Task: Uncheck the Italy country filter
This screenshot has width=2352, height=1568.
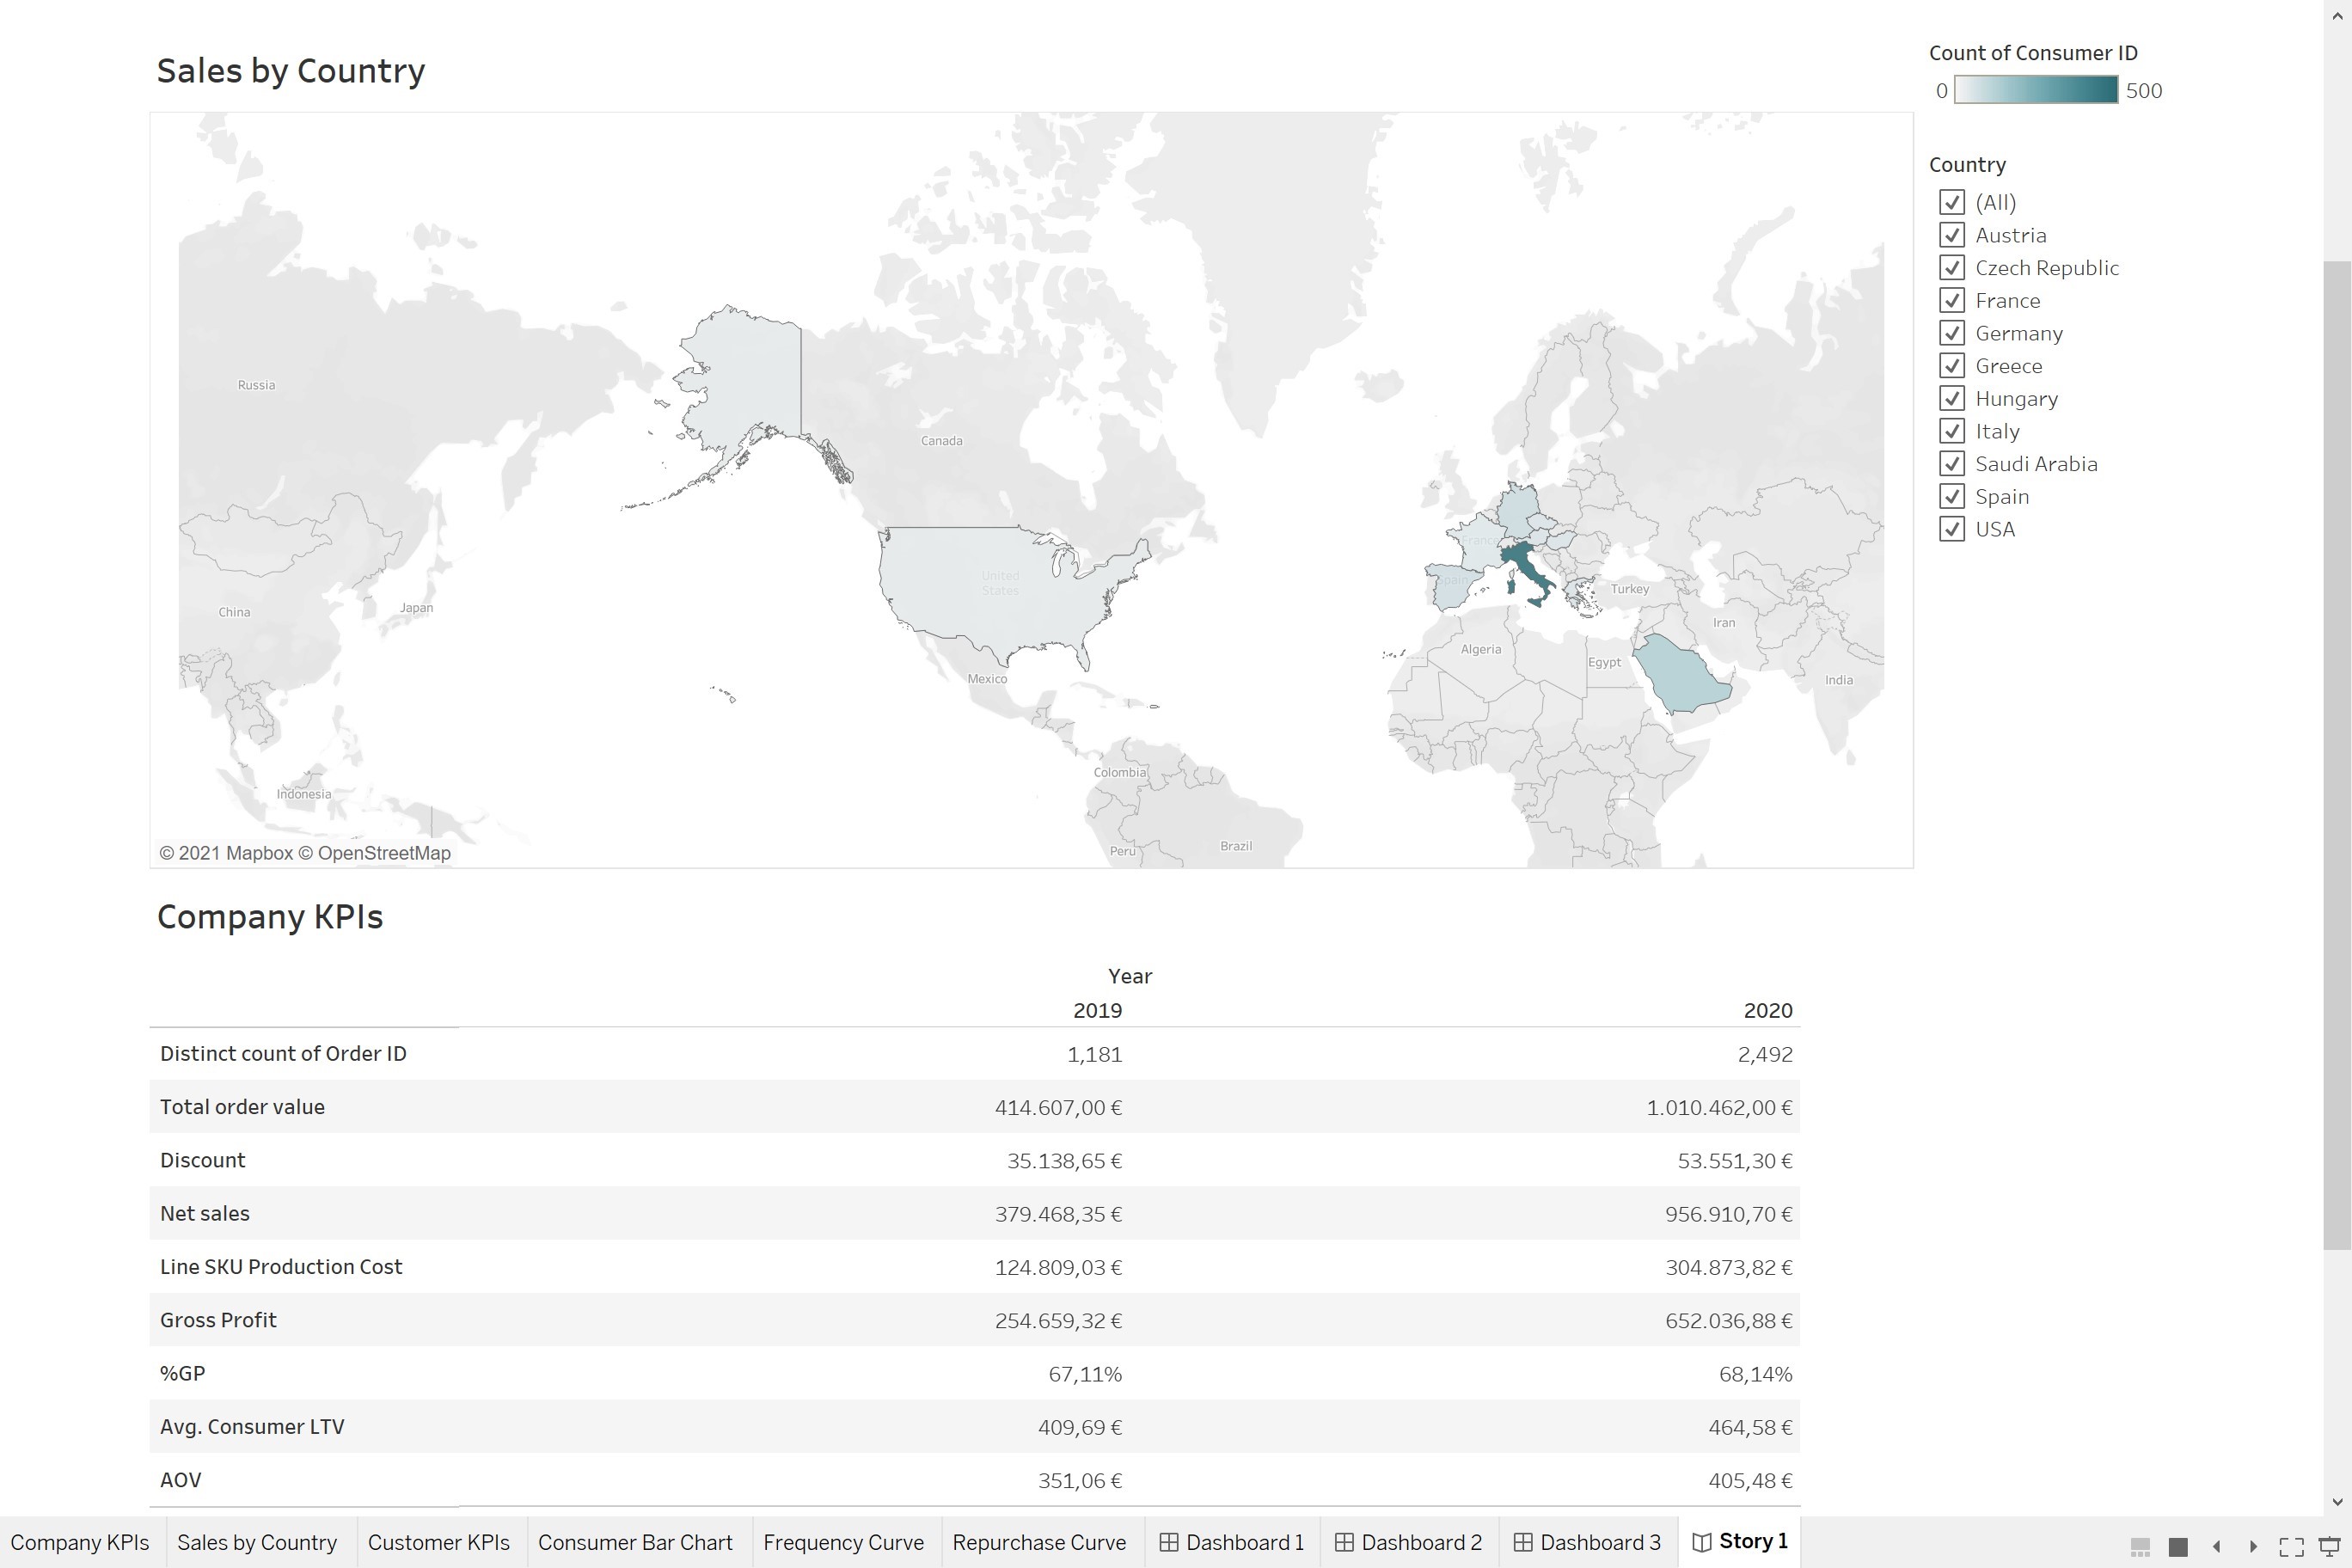Action: (1951, 431)
